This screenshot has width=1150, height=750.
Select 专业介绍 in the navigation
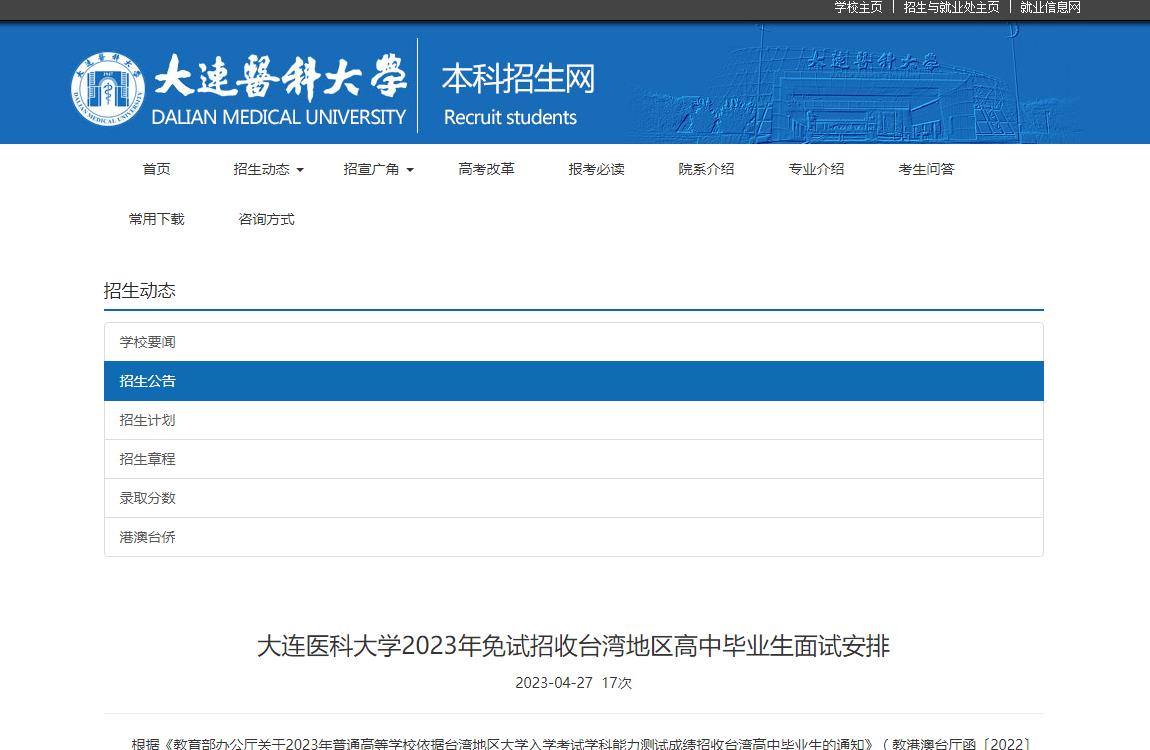point(816,169)
